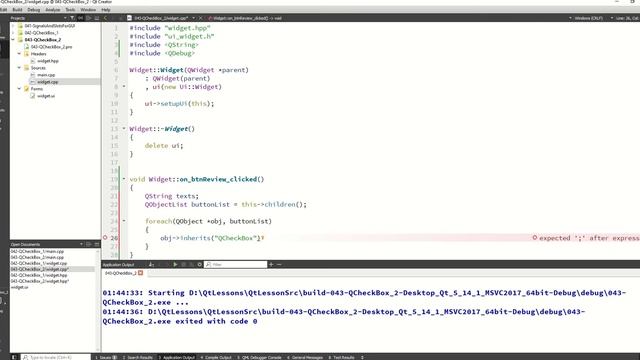Click the Type to locate input field
The height and width of the screenshot is (360, 640).
56,357
